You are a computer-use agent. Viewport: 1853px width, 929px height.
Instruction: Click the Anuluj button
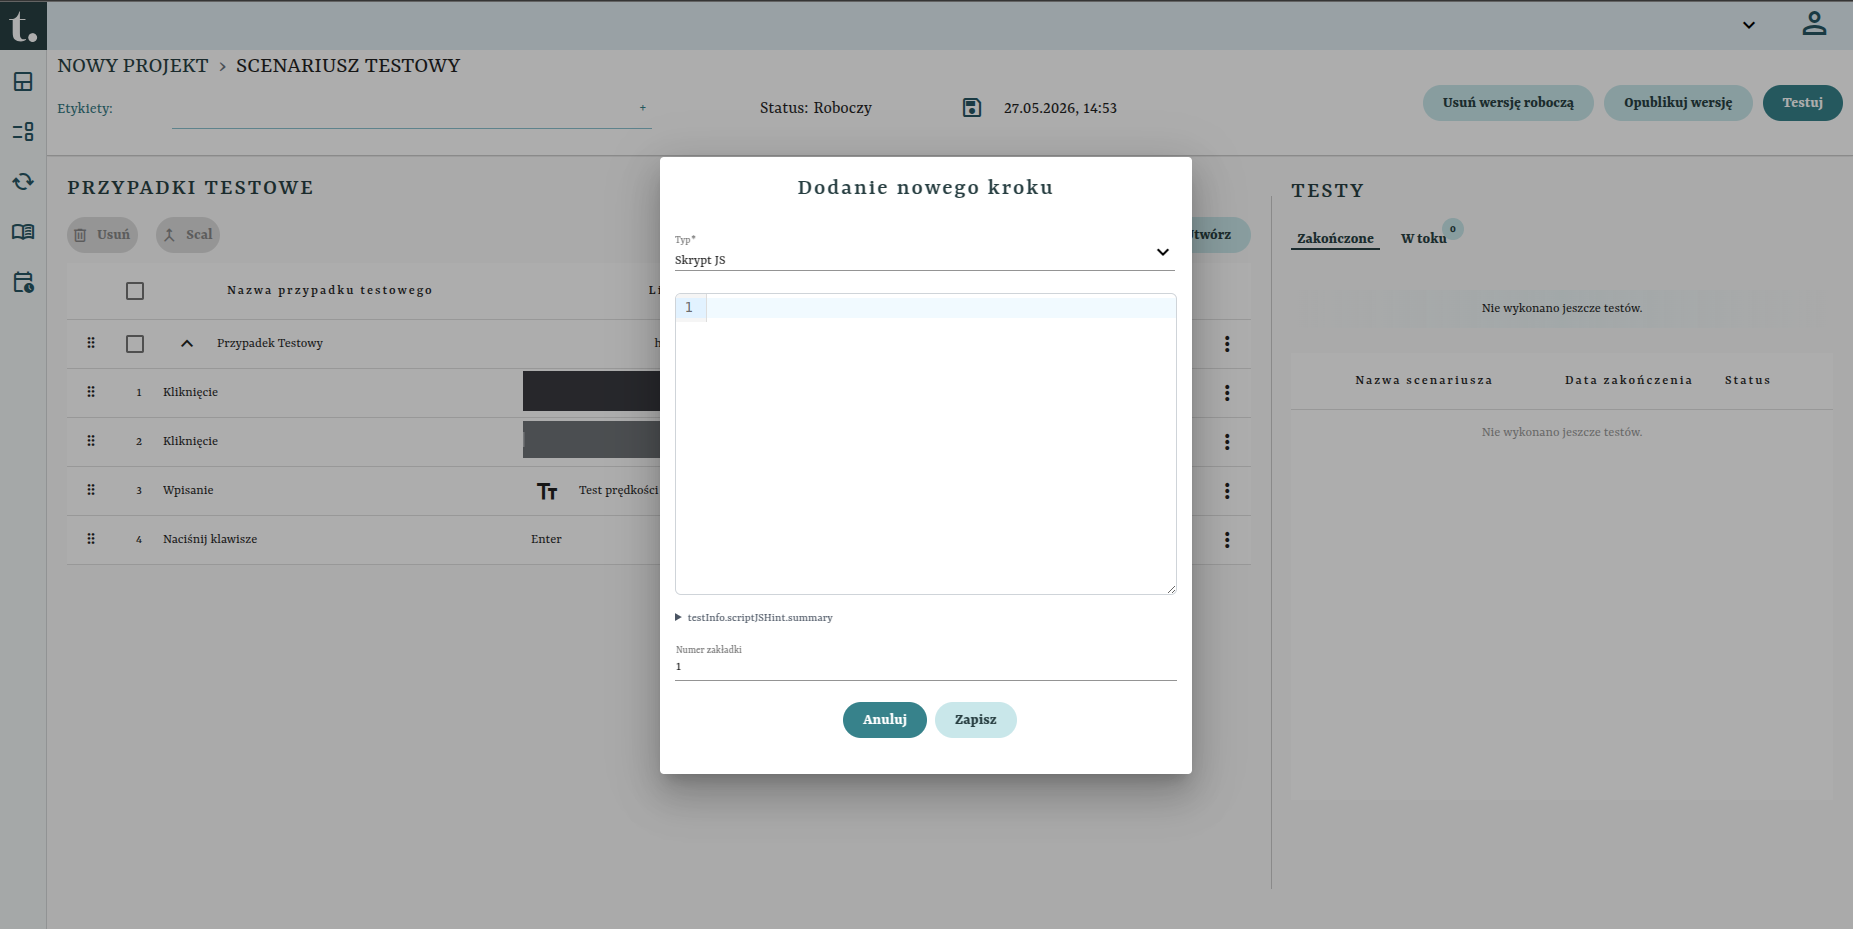[885, 720]
